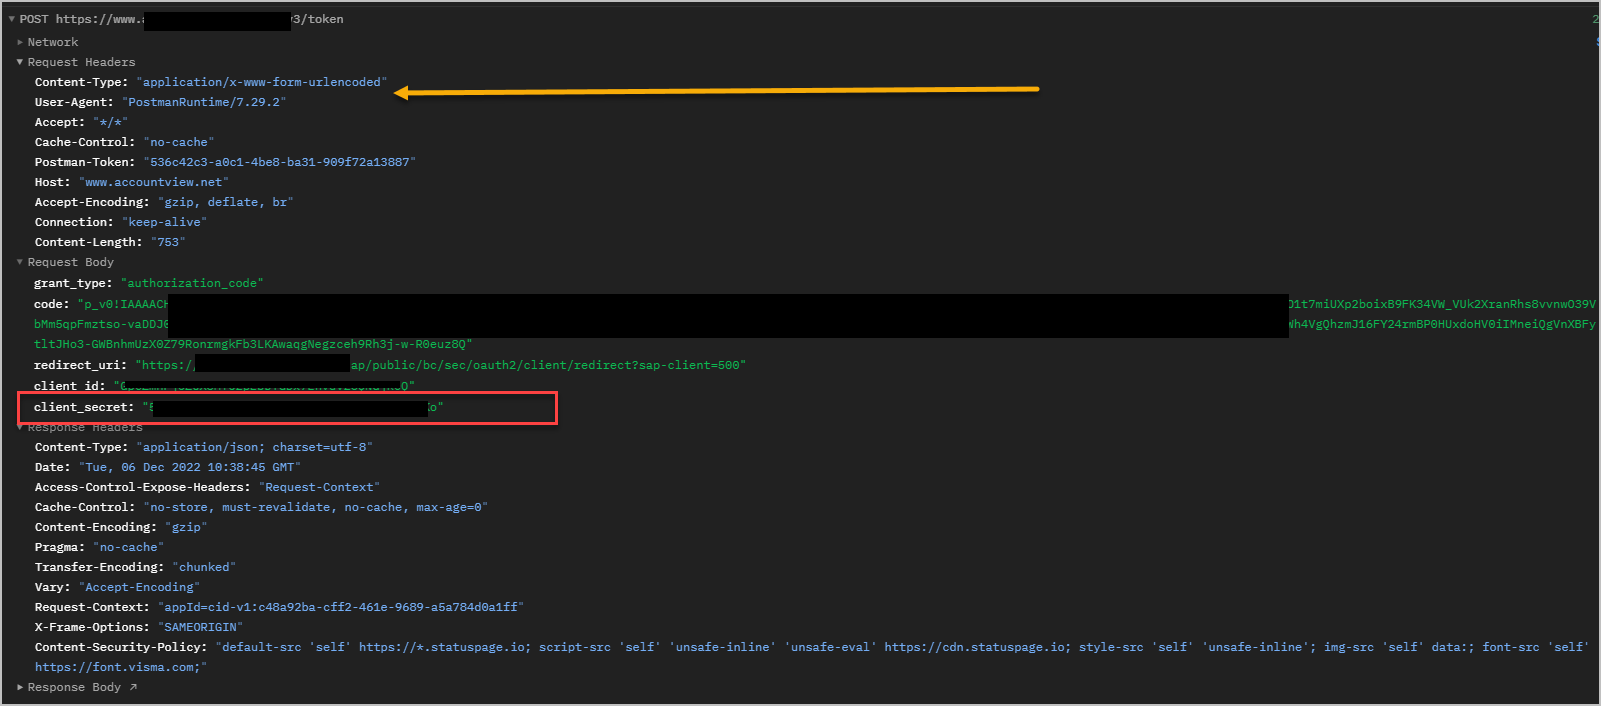Select the Content-Encoding value gzip
Image resolution: width=1601 pixels, height=706 pixels.
click(x=186, y=527)
